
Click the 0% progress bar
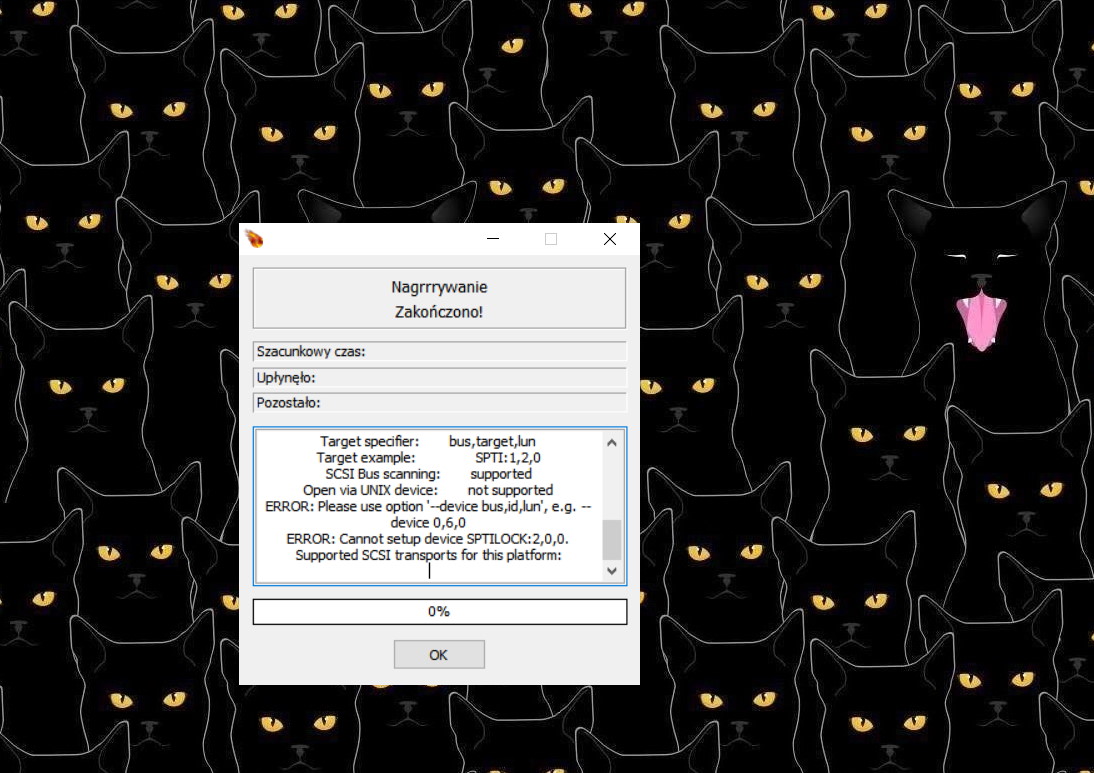[438, 611]
